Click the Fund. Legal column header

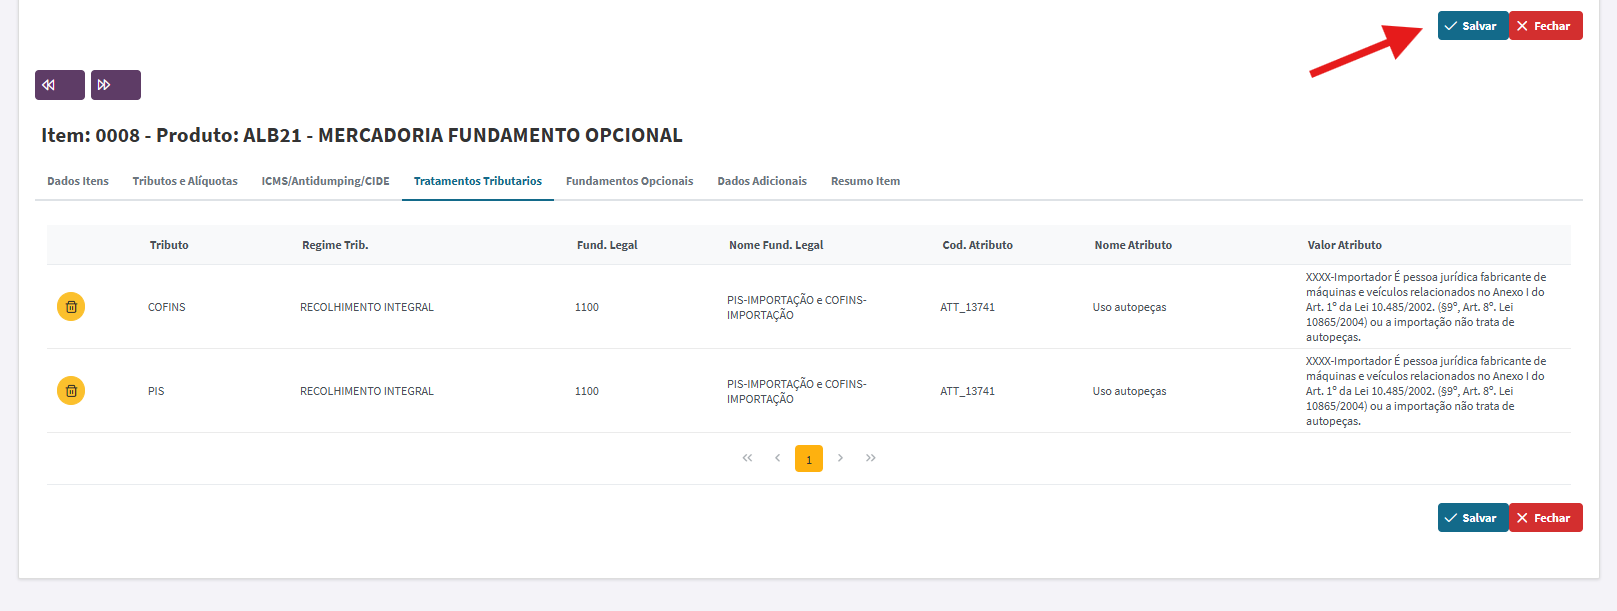click(607, 245)
